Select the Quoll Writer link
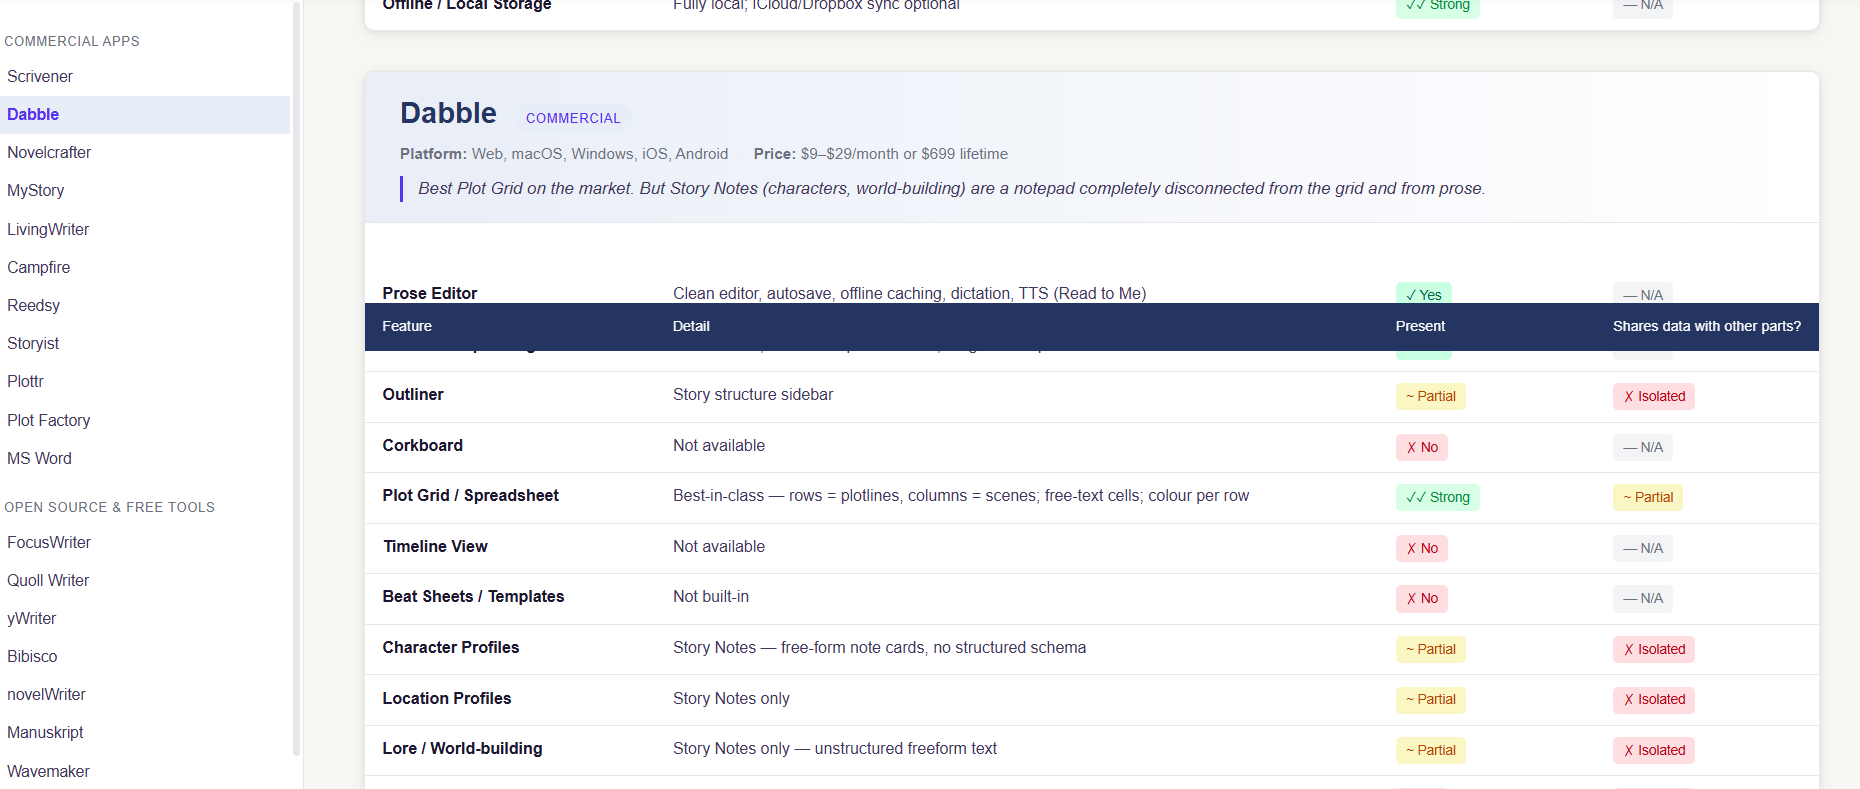 pos(48,581)
